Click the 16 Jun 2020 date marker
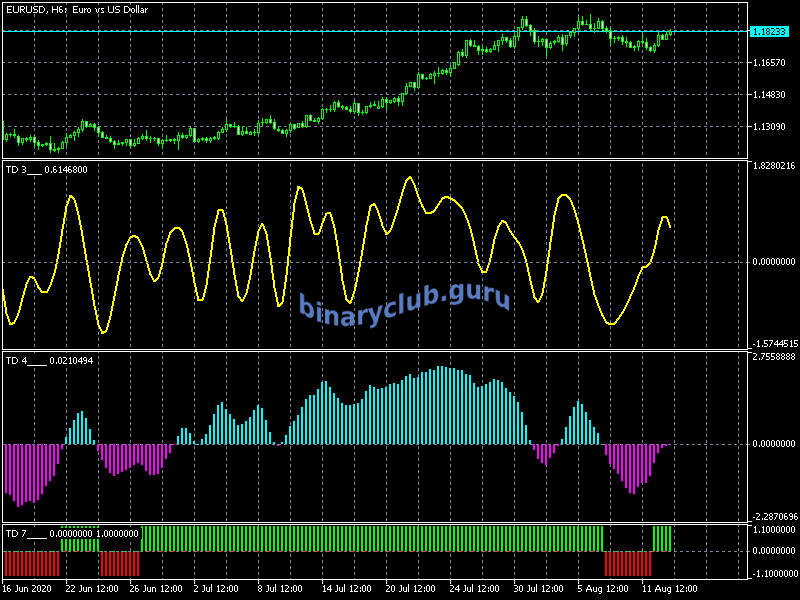The width and height of the screenshot is (800, 600). (x=29, y=587)
